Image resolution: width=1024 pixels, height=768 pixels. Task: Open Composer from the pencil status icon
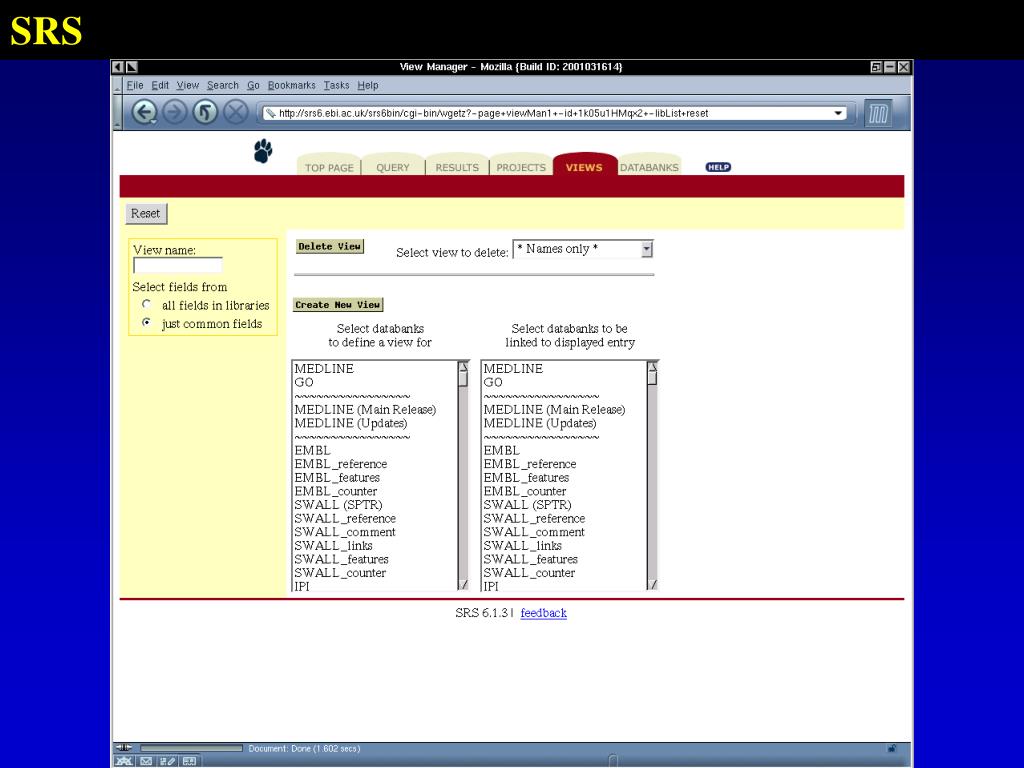tap(167, 761)
